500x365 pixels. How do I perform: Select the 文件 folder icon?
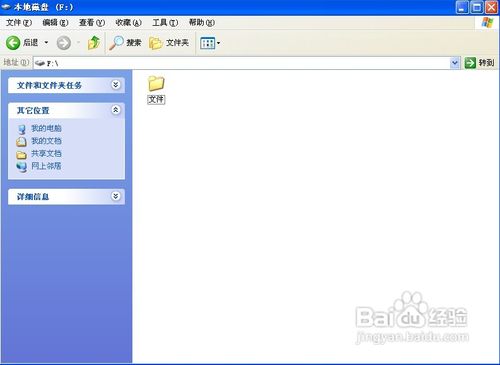[x=156, y=83]
